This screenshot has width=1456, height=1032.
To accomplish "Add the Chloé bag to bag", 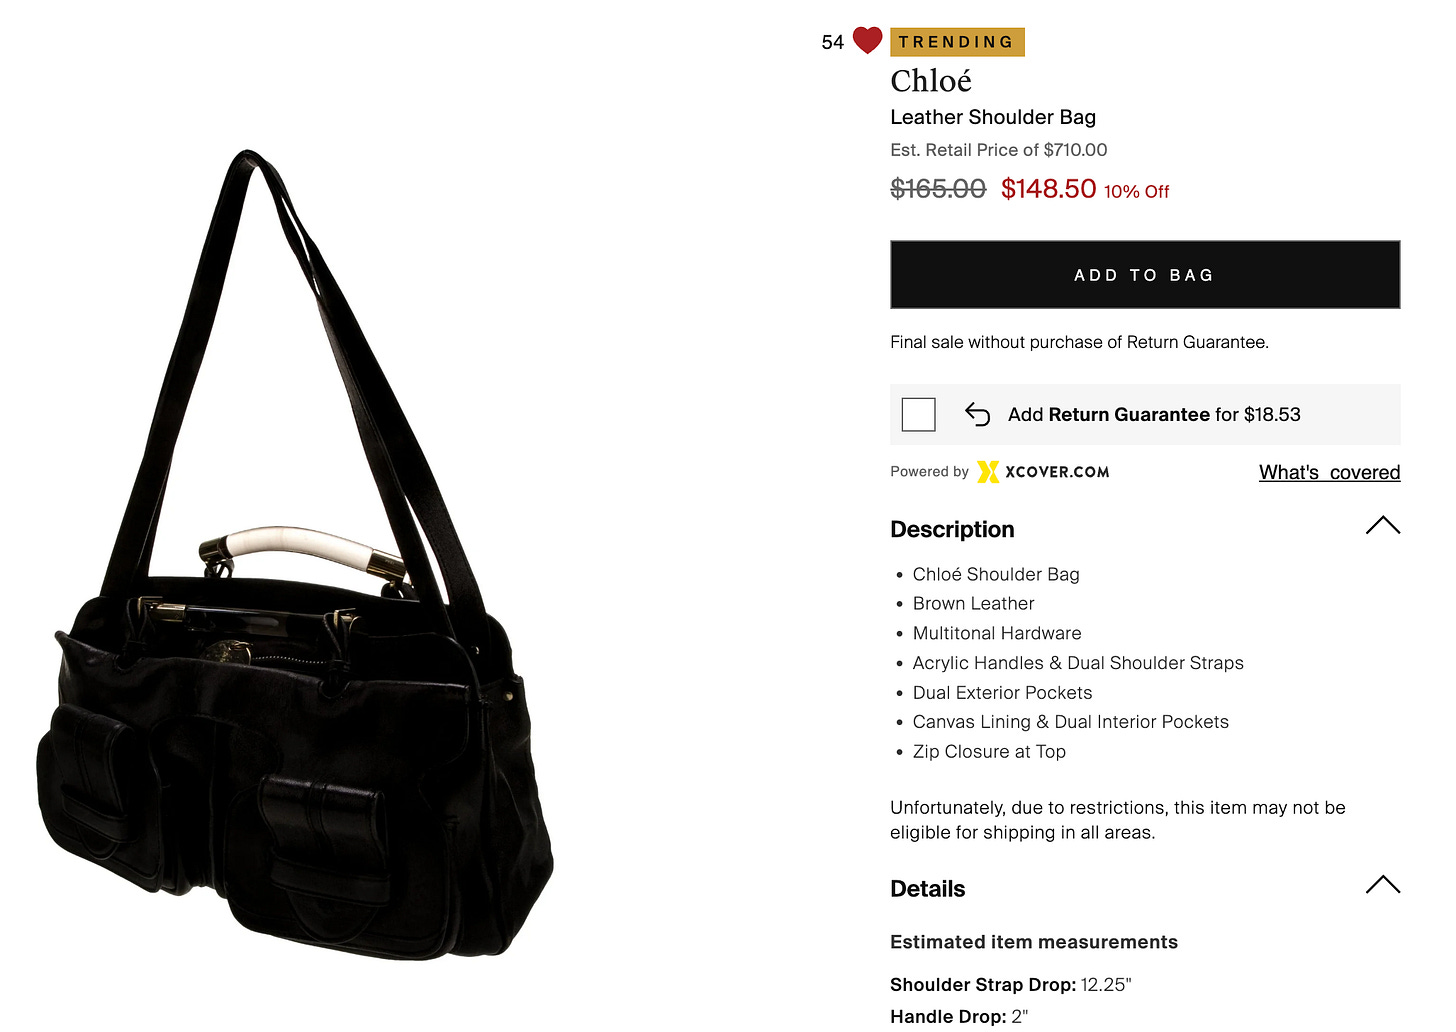I will [x=1145, y=274].
